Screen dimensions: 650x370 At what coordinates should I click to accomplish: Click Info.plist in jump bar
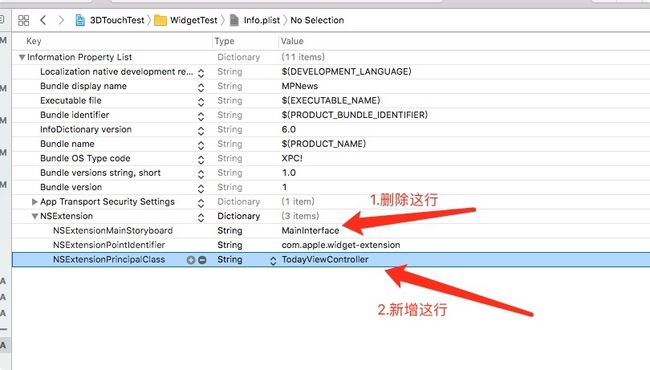click(x=255, y=20)
